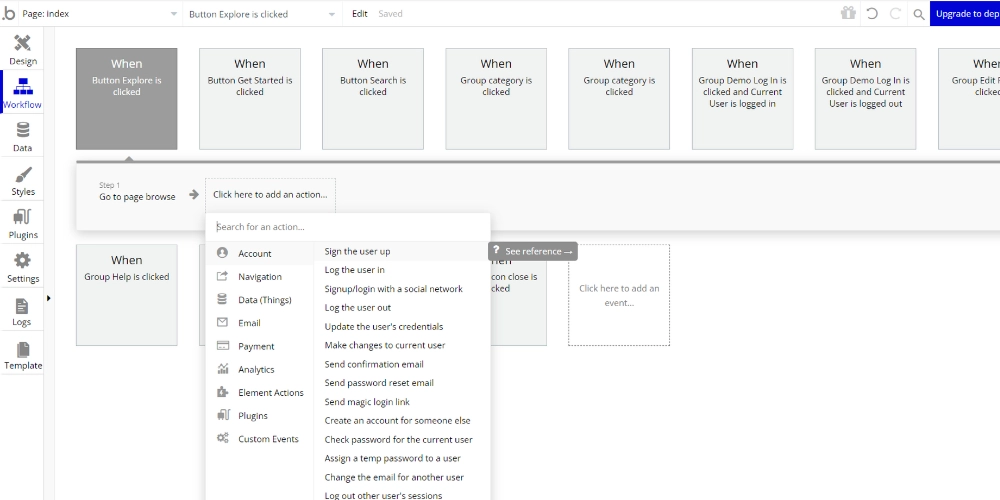Expand the sidebar collapse triangle

click(48, 298)
